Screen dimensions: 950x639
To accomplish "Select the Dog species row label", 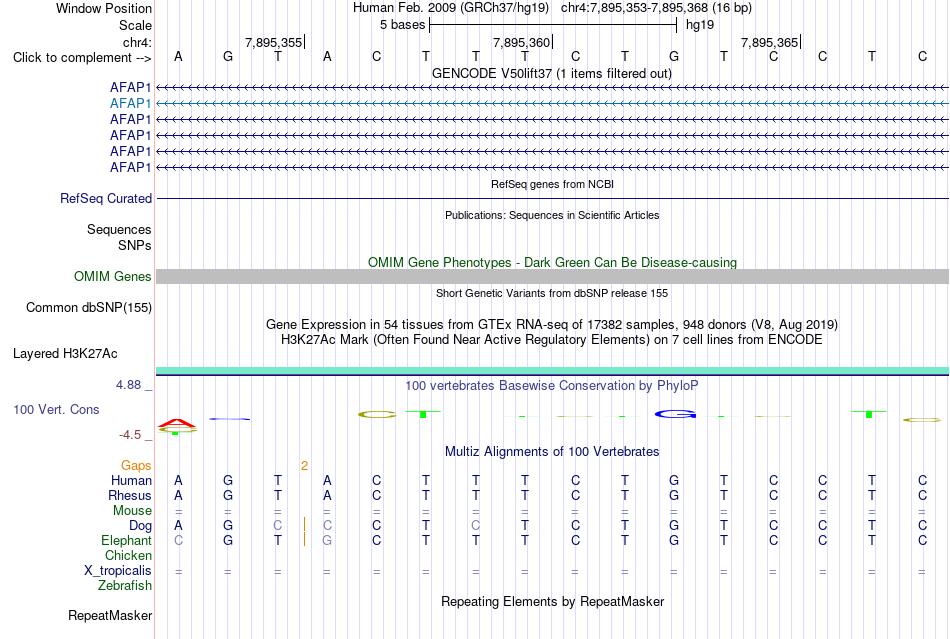I will click(140, 526).
